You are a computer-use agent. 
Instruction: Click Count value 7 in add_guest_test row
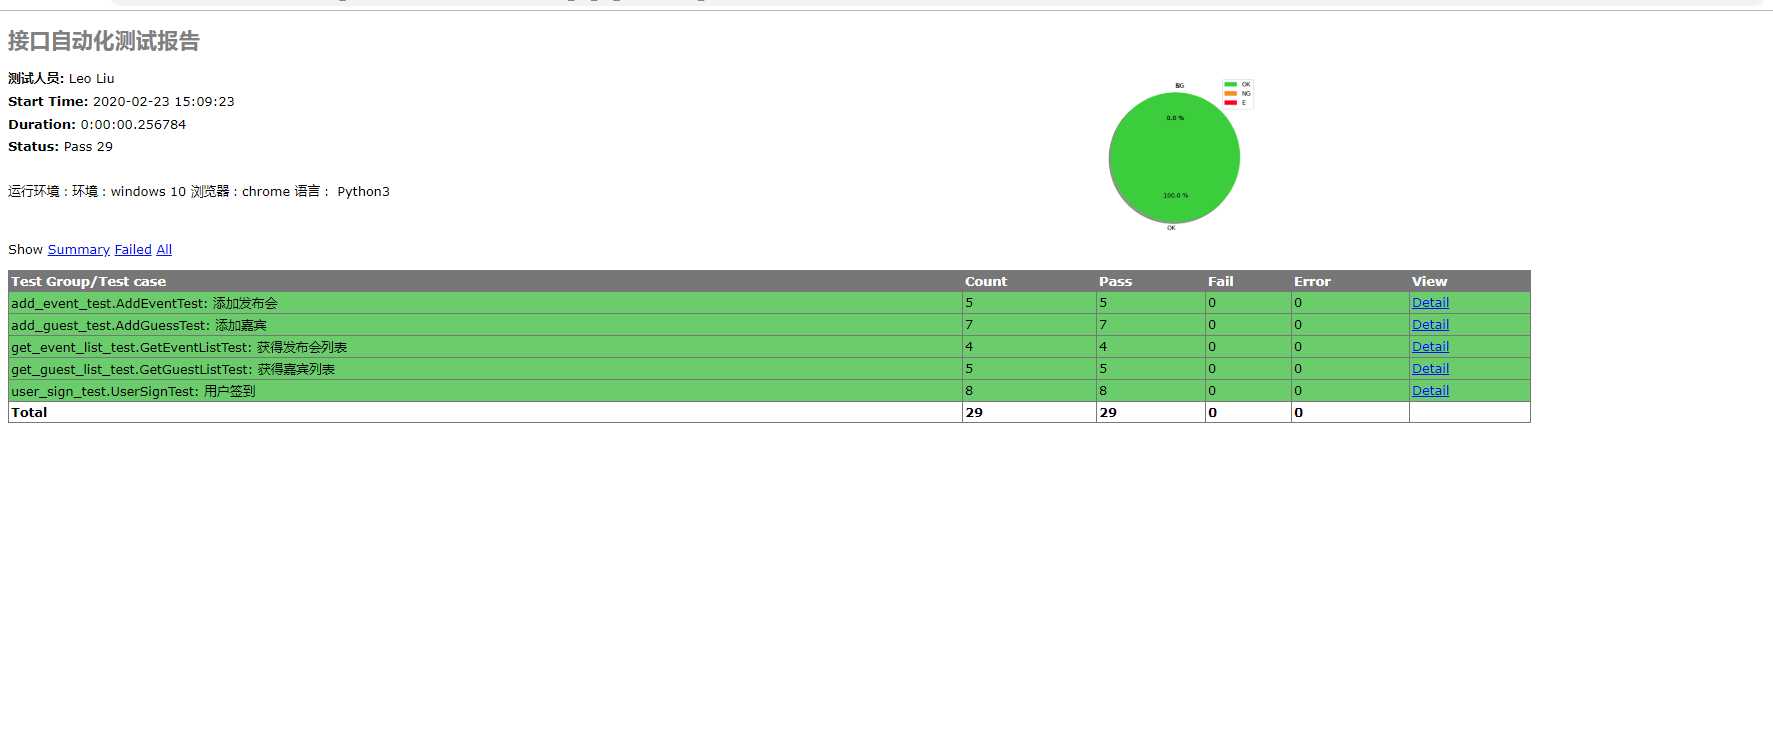(x=969, y=325)
